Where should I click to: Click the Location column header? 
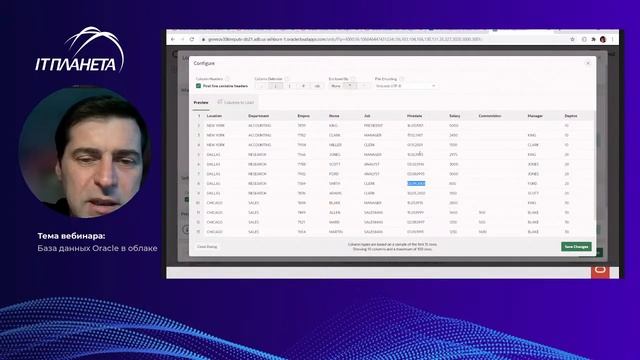(214, 116)
